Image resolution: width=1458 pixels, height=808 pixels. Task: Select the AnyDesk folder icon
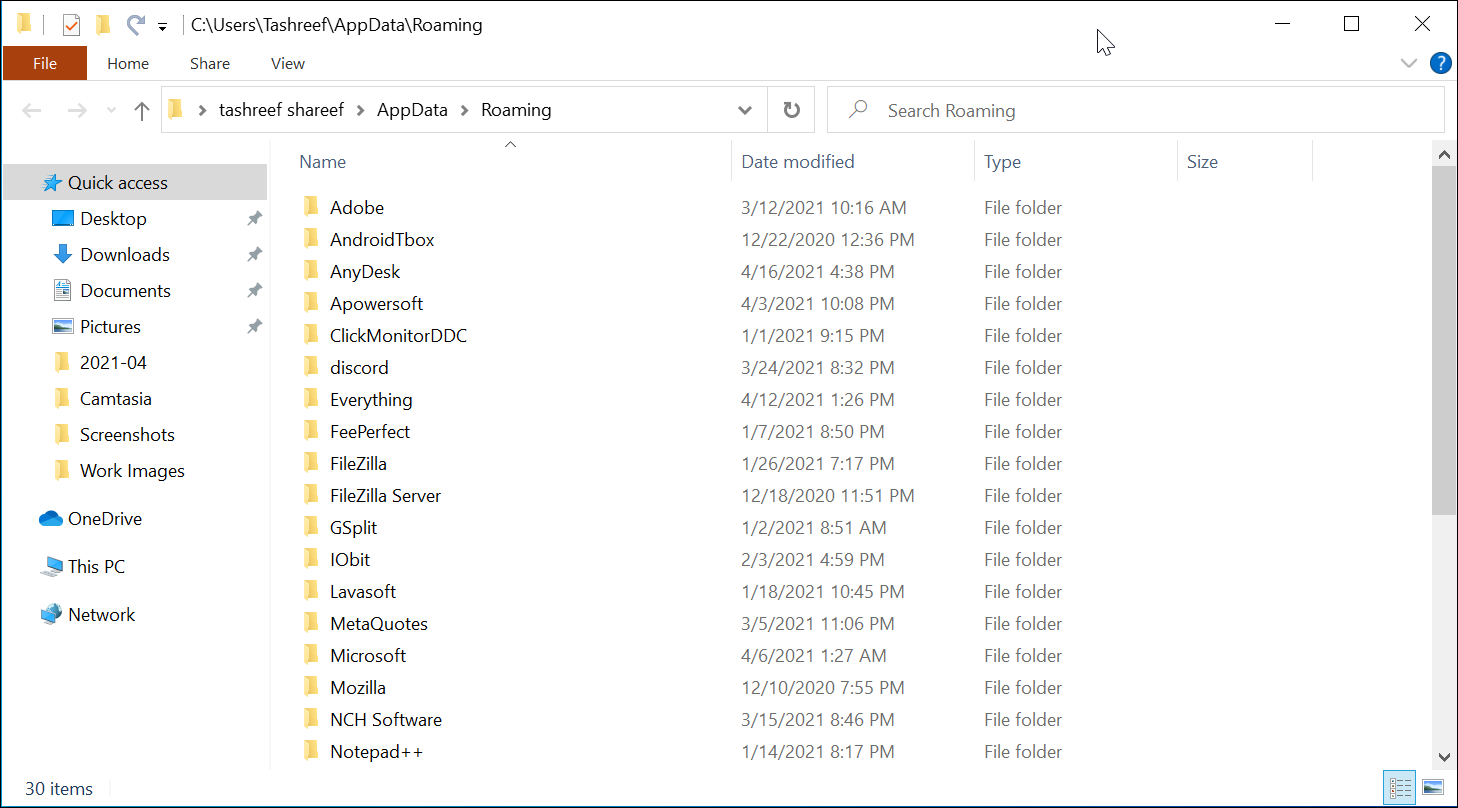(311, 271)
